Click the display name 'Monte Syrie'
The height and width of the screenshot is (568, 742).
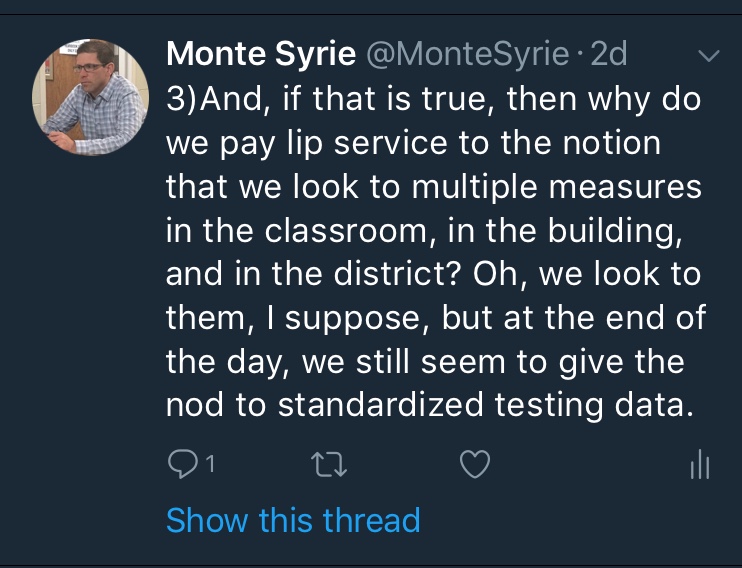pos(261,55)
